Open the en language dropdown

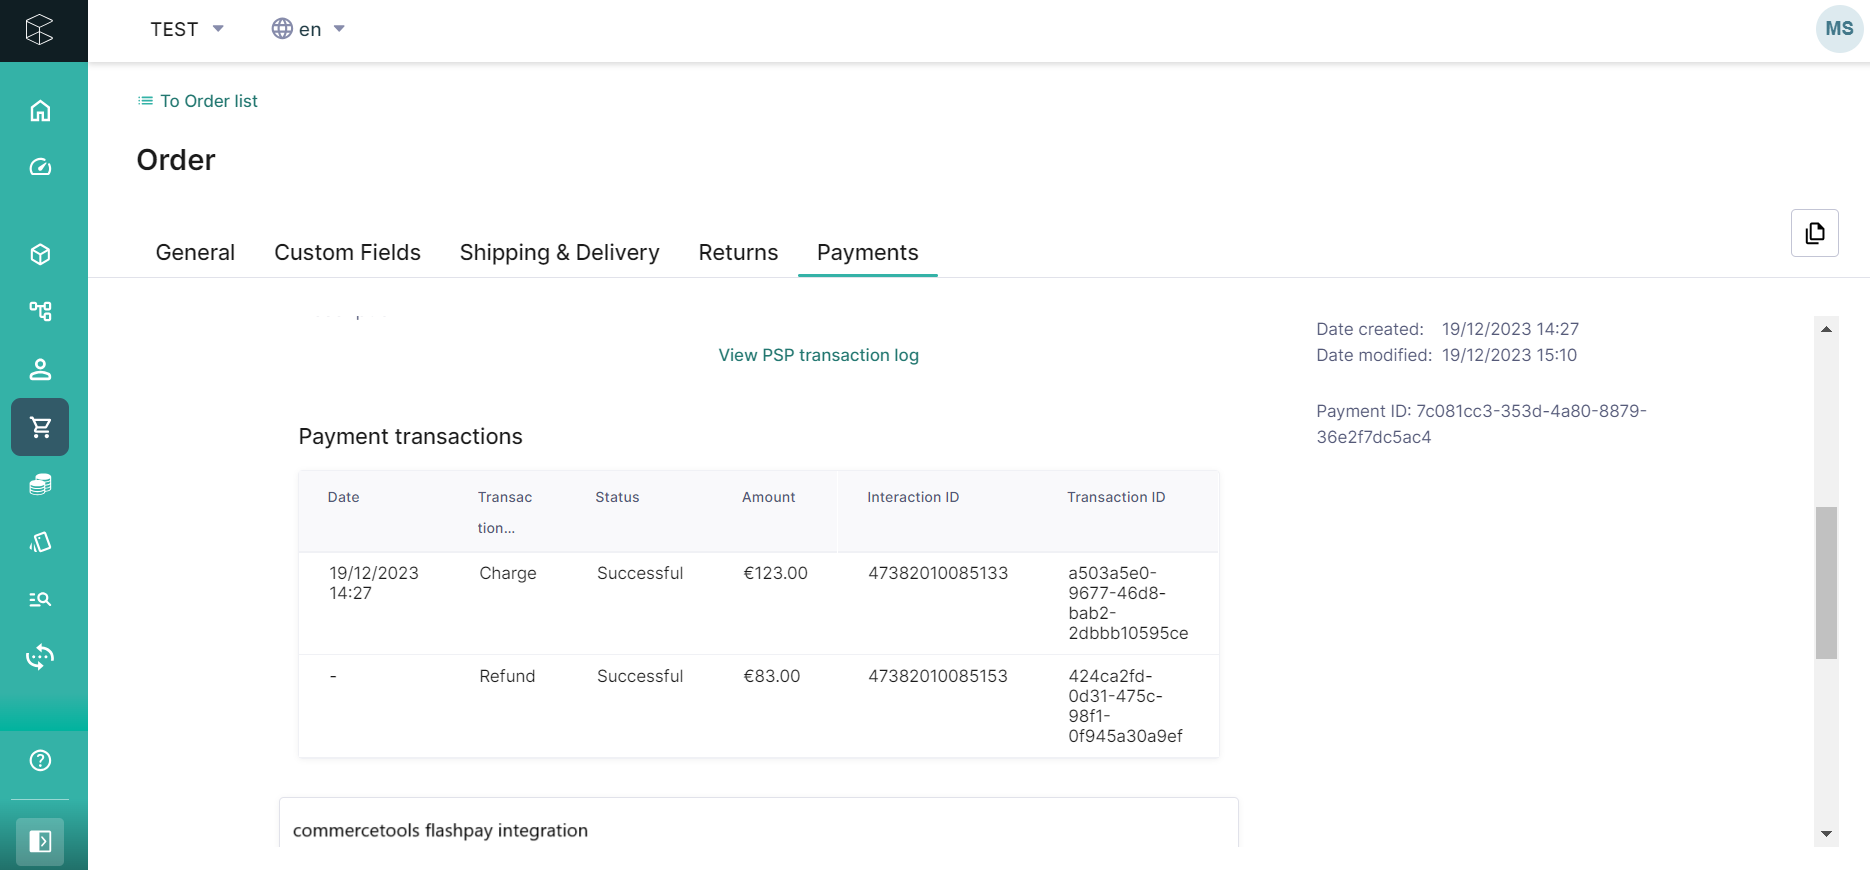tap(308, 29)
